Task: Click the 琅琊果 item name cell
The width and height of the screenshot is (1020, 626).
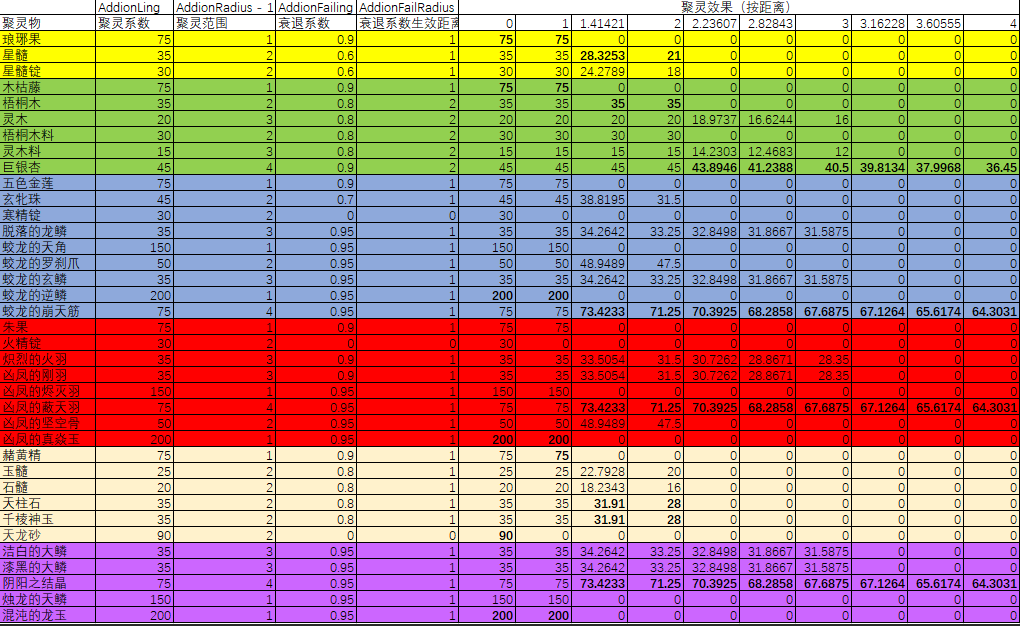Action: 47,39
